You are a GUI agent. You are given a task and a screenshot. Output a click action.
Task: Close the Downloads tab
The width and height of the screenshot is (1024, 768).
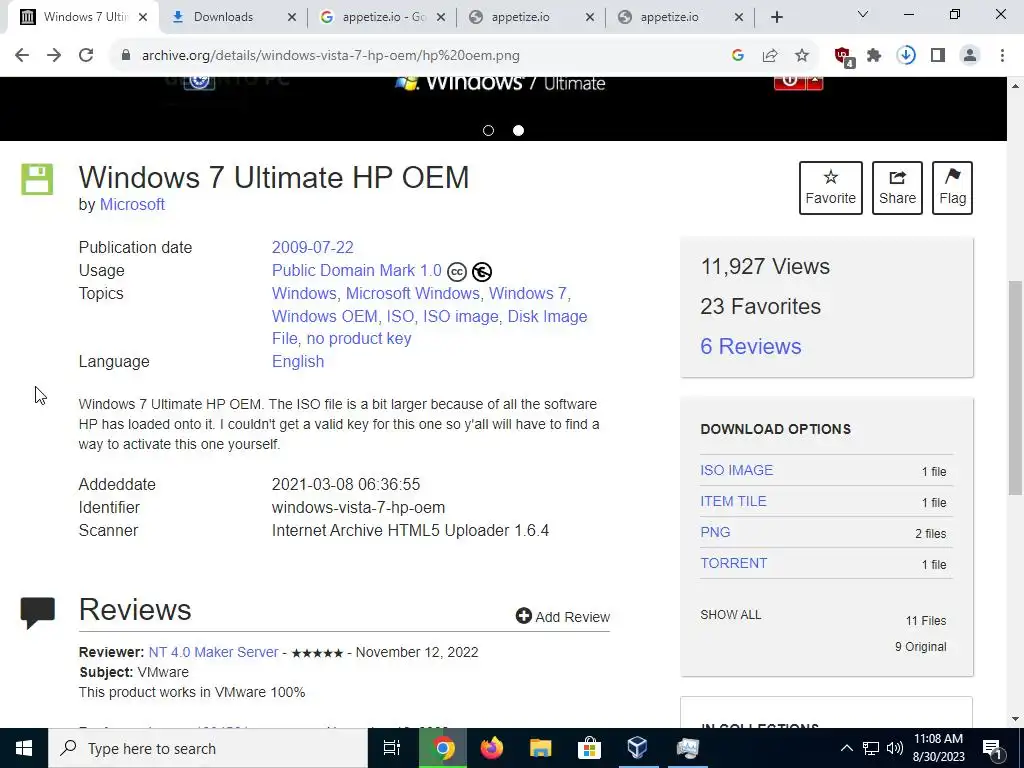click(x=292, y=17)
